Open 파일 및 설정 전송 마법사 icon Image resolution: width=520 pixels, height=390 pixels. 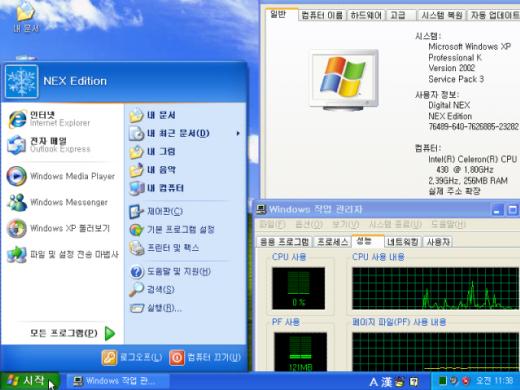17,254
